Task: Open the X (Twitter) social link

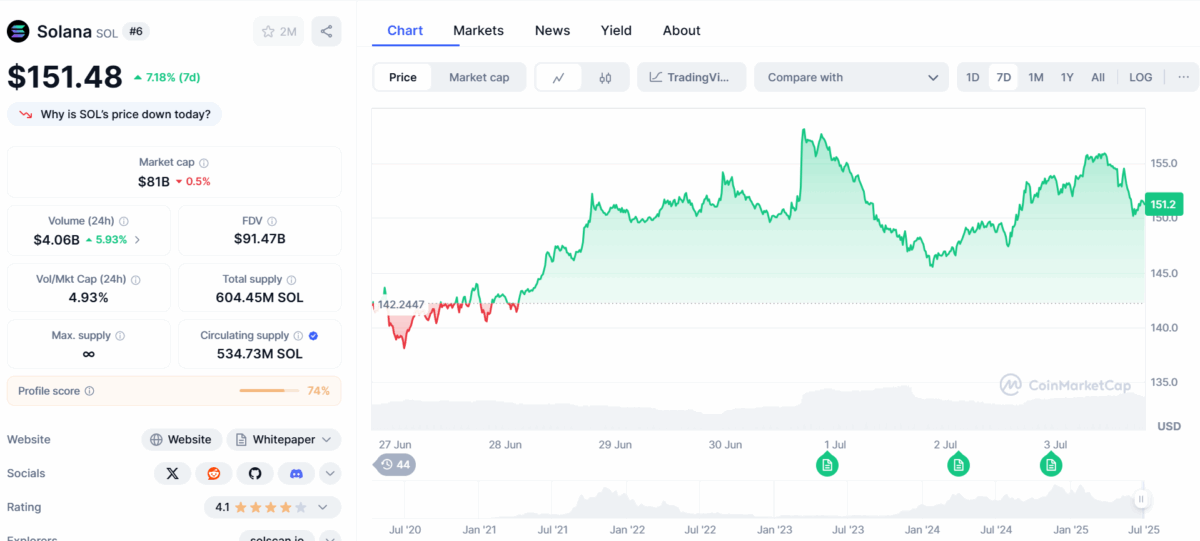Action: [x=173, y=473]
